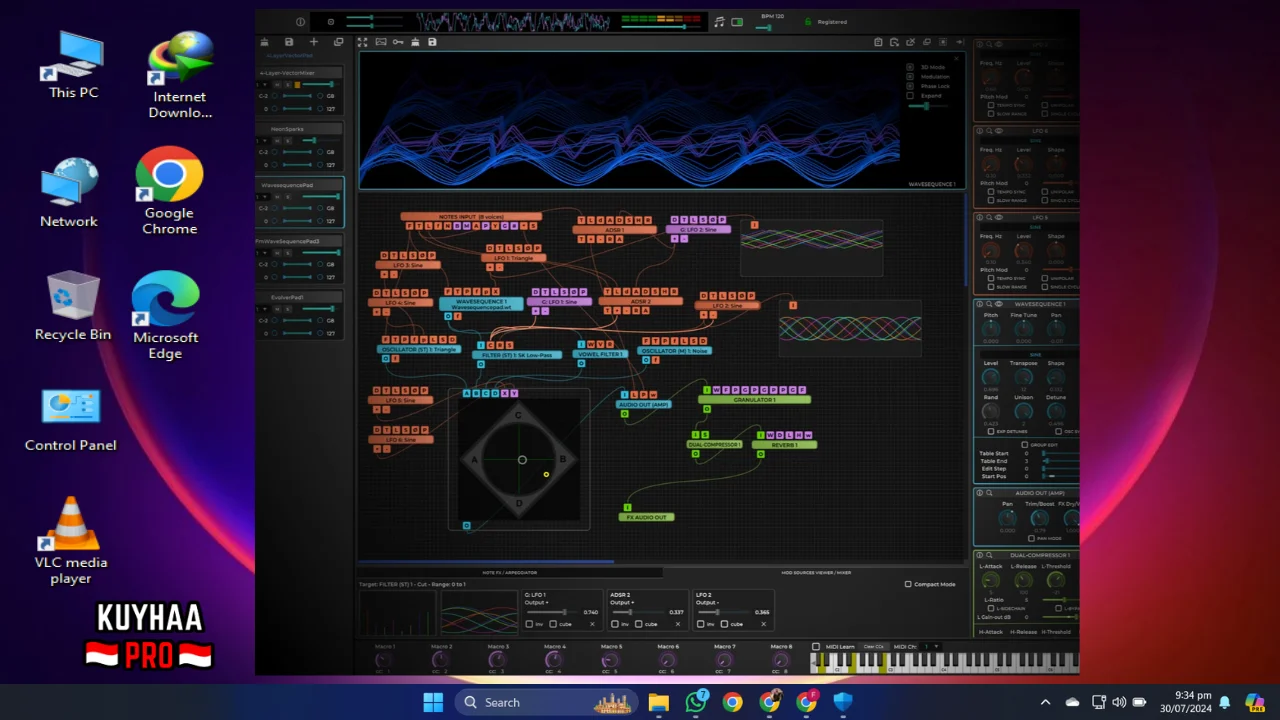Open the MIDI Ch dropdown
Image resolution: width=1280 pixels, height=720 pixels.
coord(931,646)
